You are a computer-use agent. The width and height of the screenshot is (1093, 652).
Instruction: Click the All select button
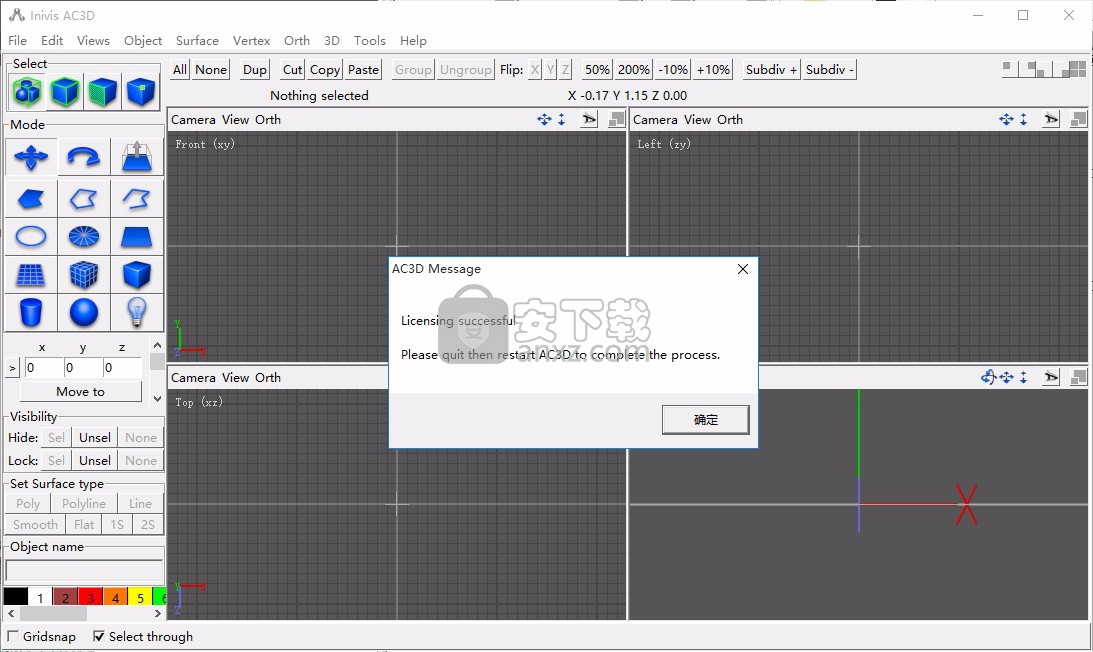180,69
